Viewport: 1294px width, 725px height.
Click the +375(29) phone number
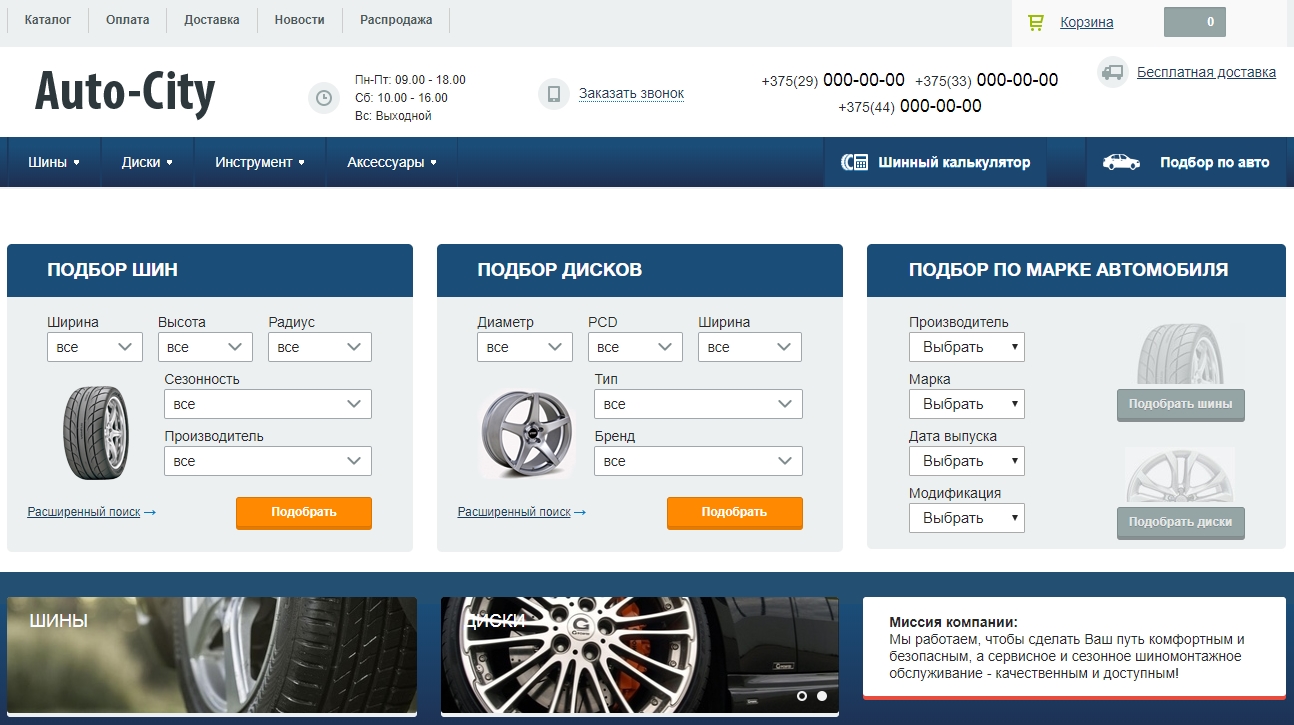[x=833, y=81]
